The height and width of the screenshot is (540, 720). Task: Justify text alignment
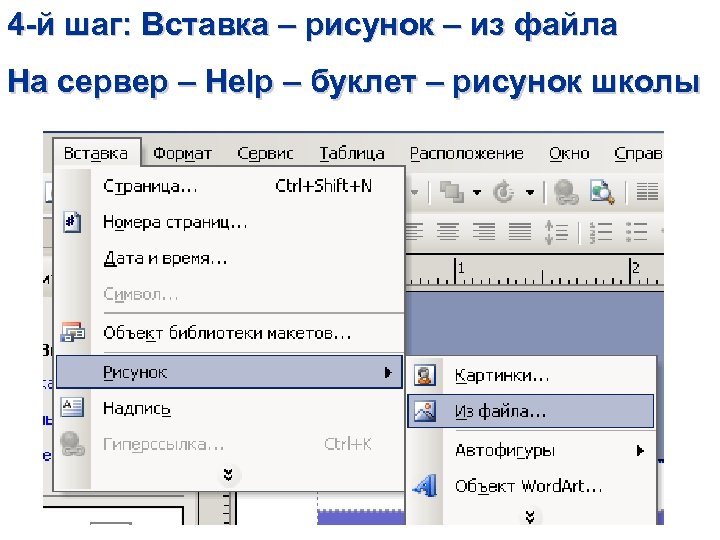click(520, 231)
